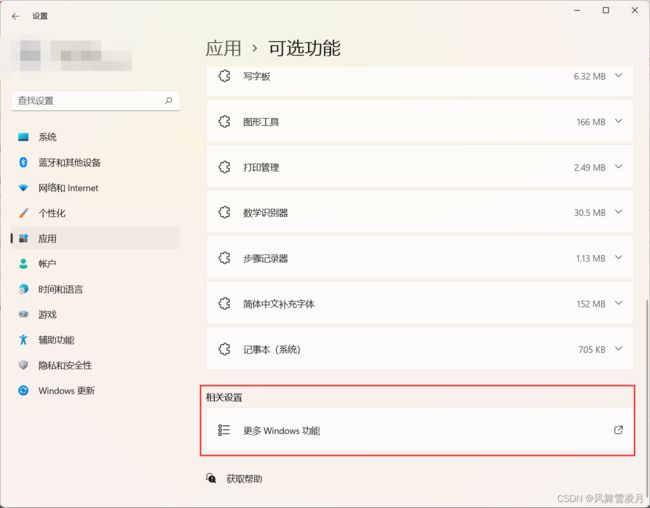
Task: Click the 网络和 Internet wifi icon
Action: click(23, 188)
